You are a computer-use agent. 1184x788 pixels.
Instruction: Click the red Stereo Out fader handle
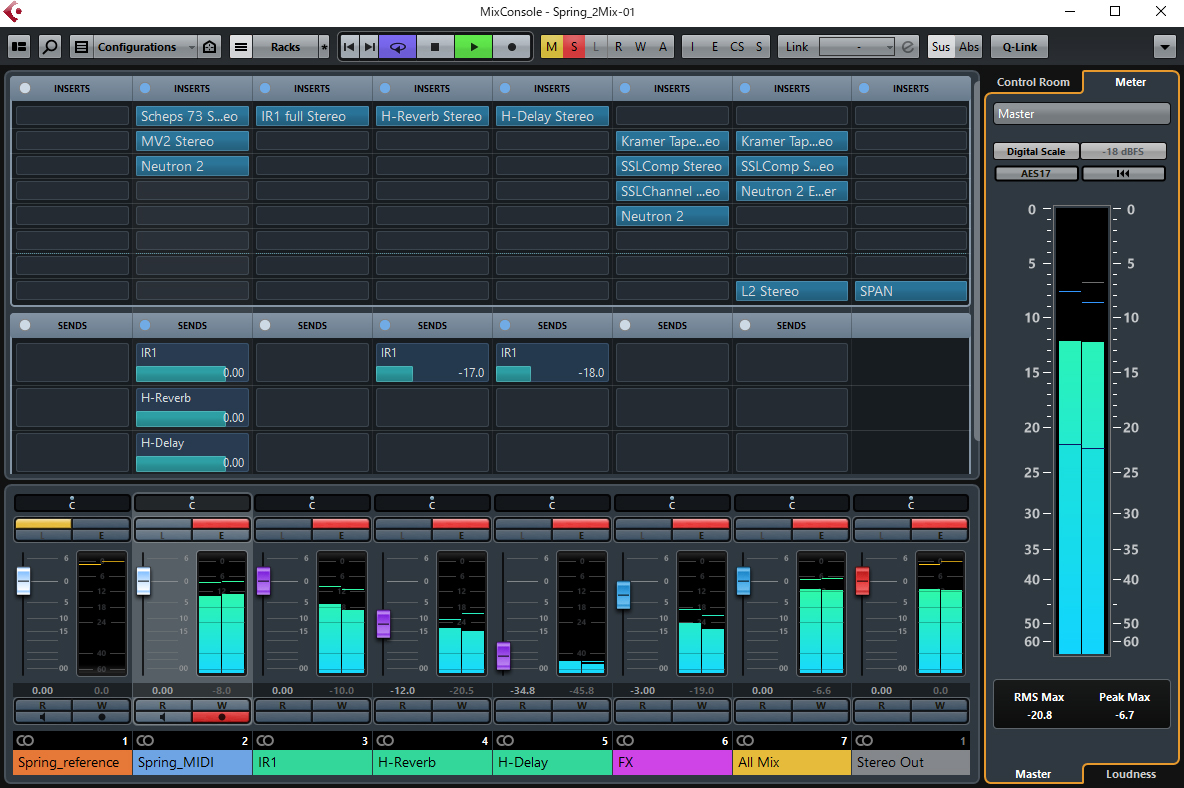tap(862, 581)
